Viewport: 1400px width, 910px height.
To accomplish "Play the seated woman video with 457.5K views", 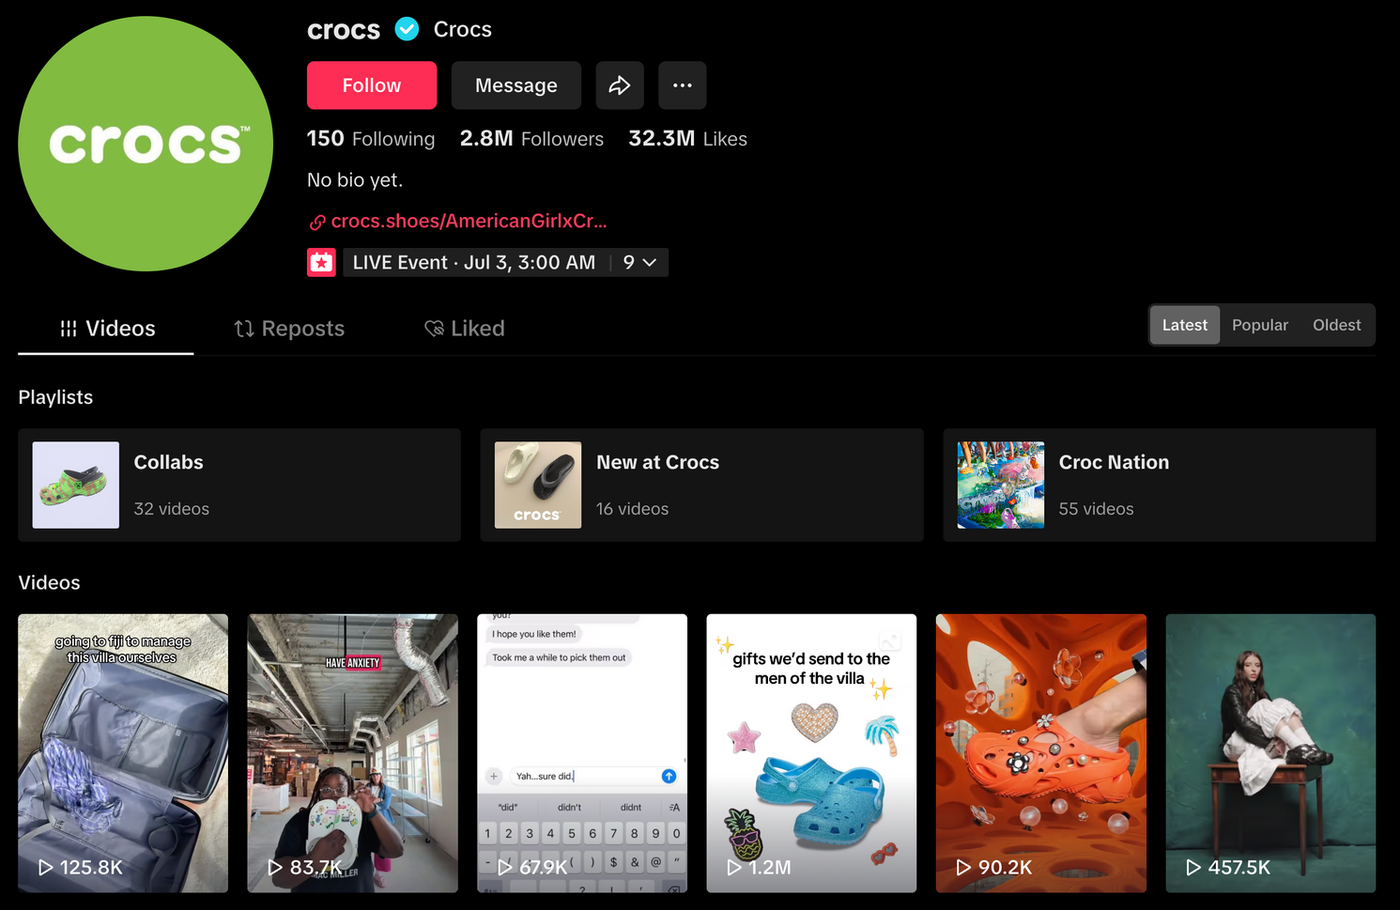I will point(1271,753).
